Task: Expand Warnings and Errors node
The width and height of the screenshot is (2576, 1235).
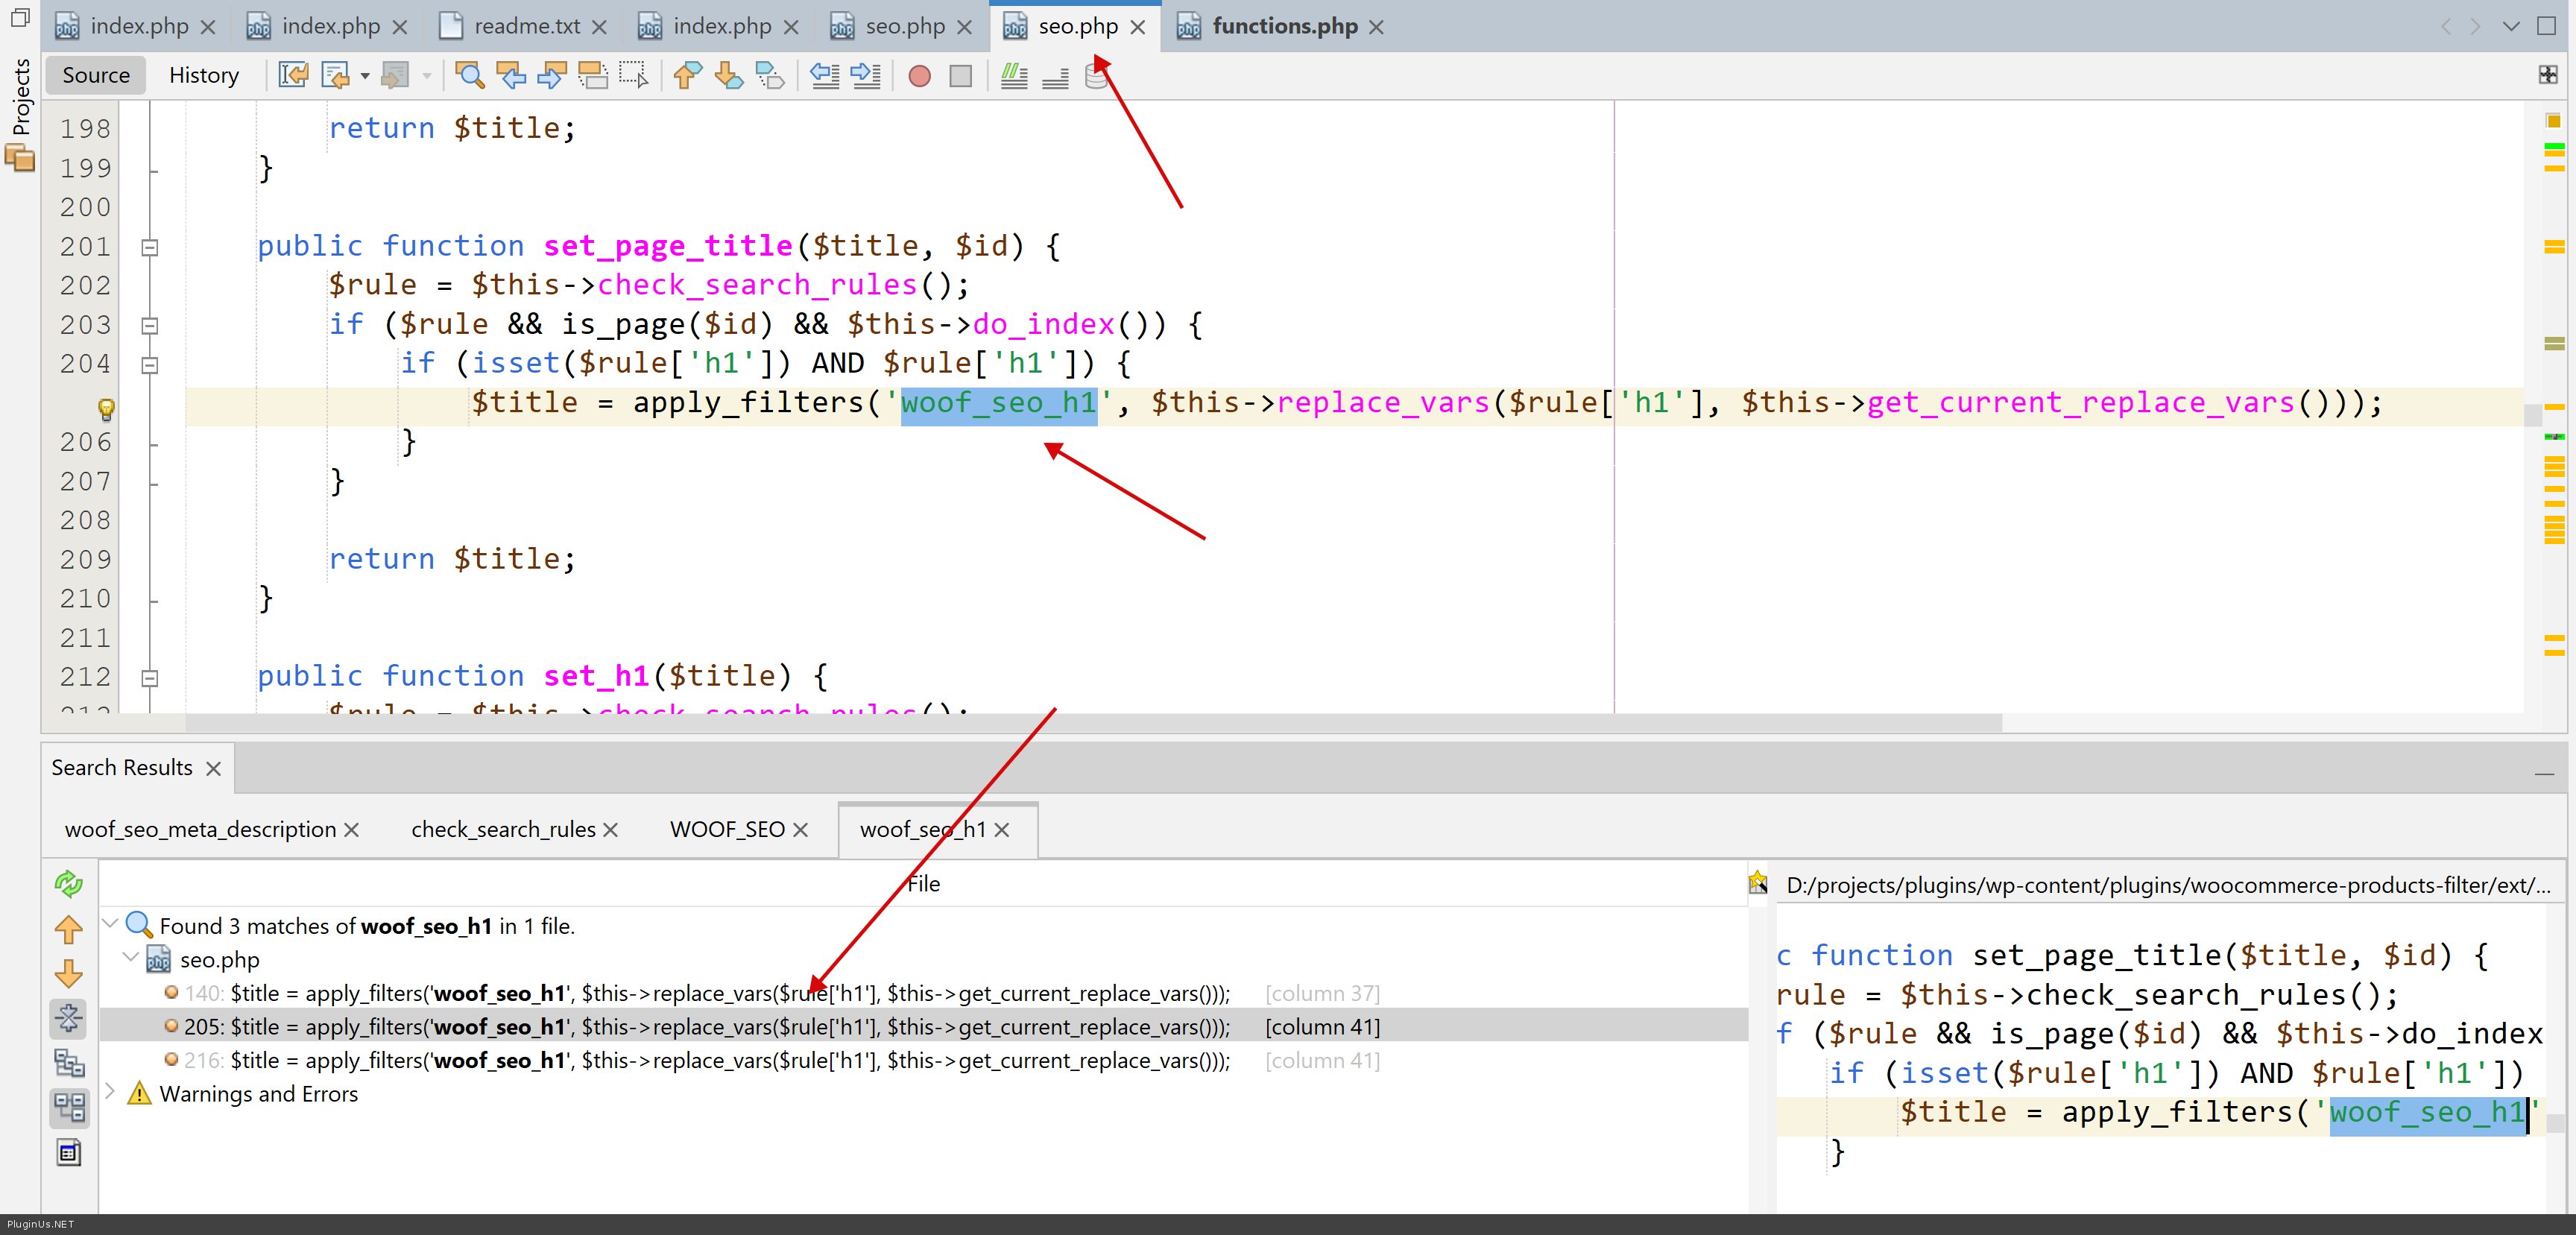Action: tap(110, 1092)
